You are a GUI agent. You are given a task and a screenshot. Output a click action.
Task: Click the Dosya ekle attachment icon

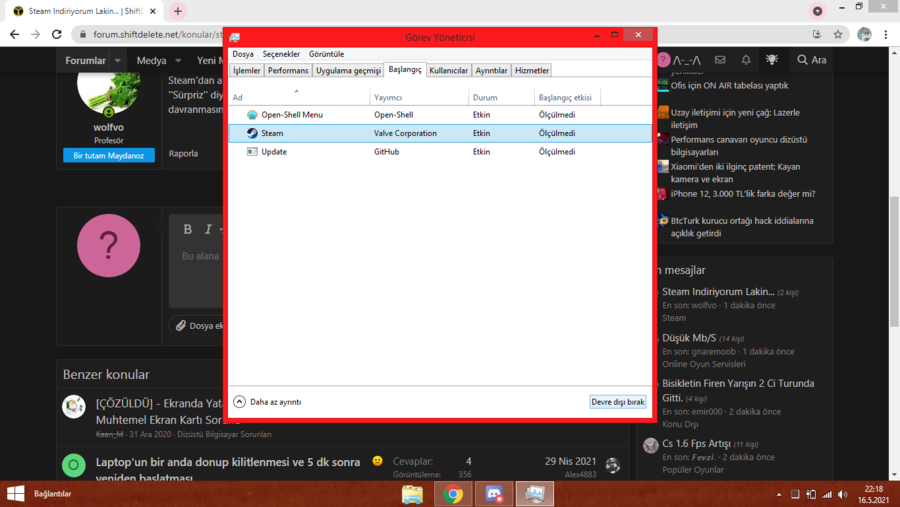(181, 326)
